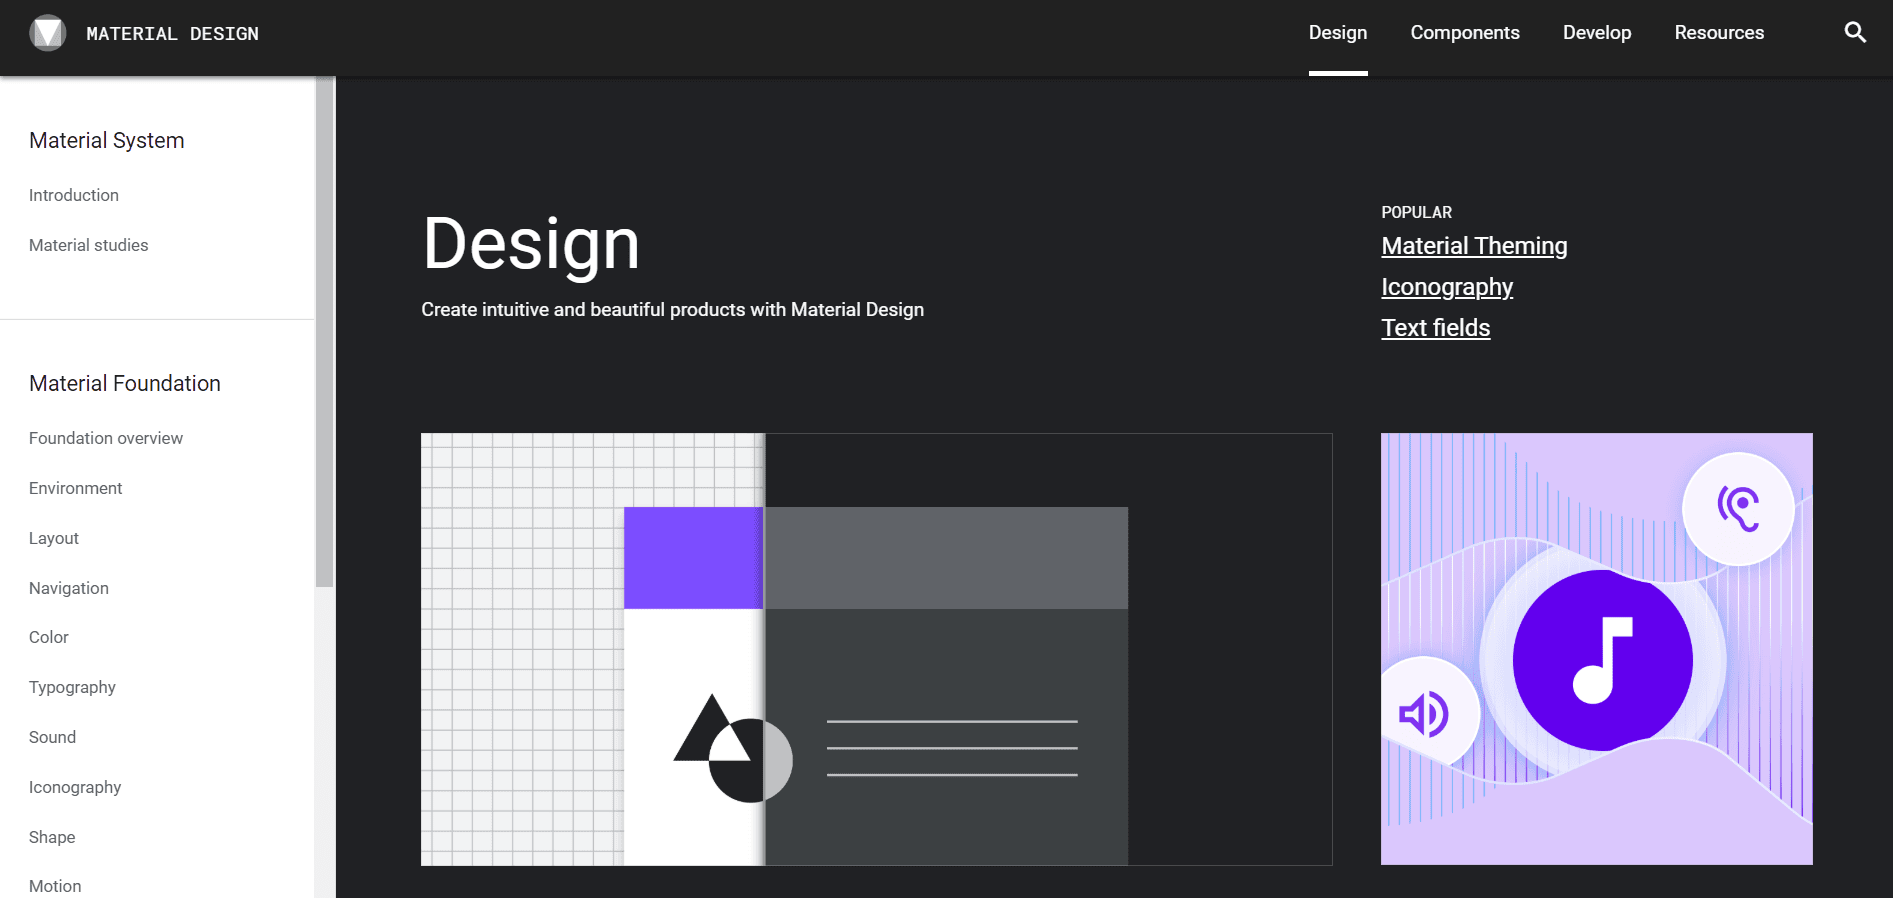Open the Material Theming link
Screen dimensions: 1893x898
[1474, 246]
